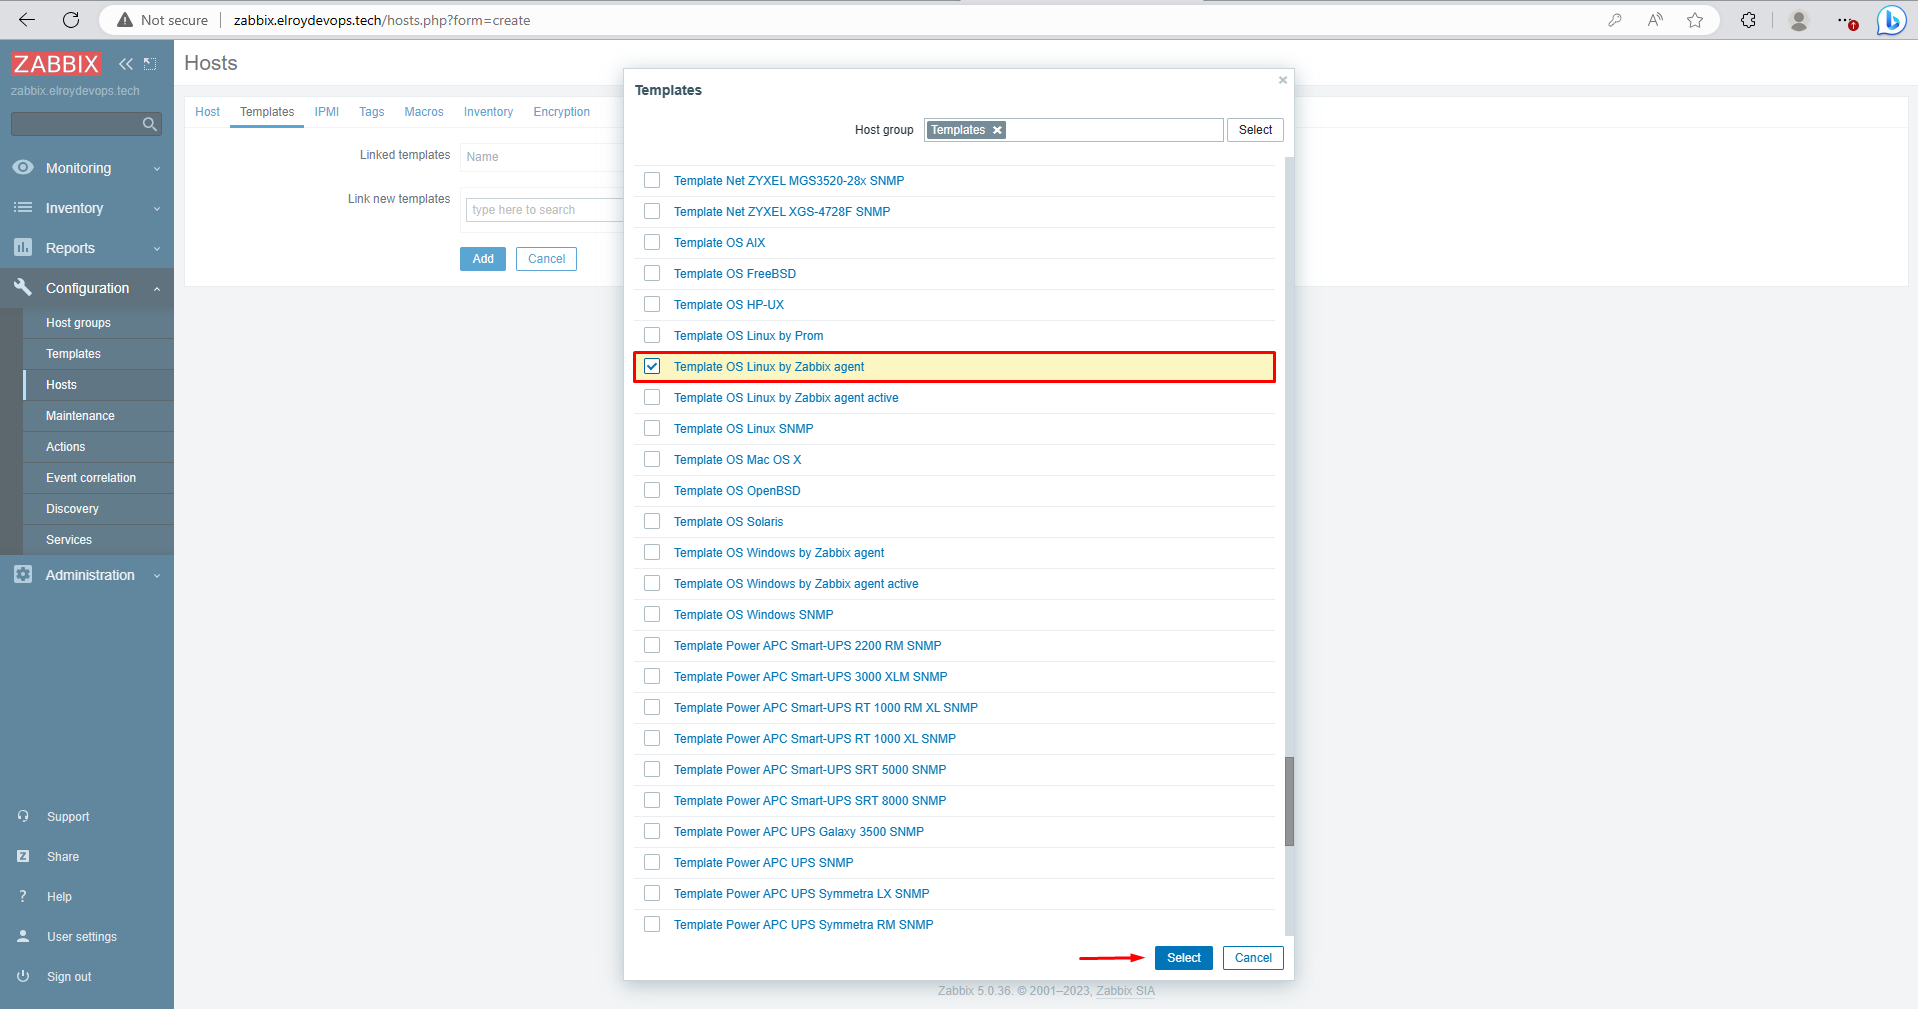
Task: Check Template OS Linux SNMP checkbox
Action: (x=652, y=428)
